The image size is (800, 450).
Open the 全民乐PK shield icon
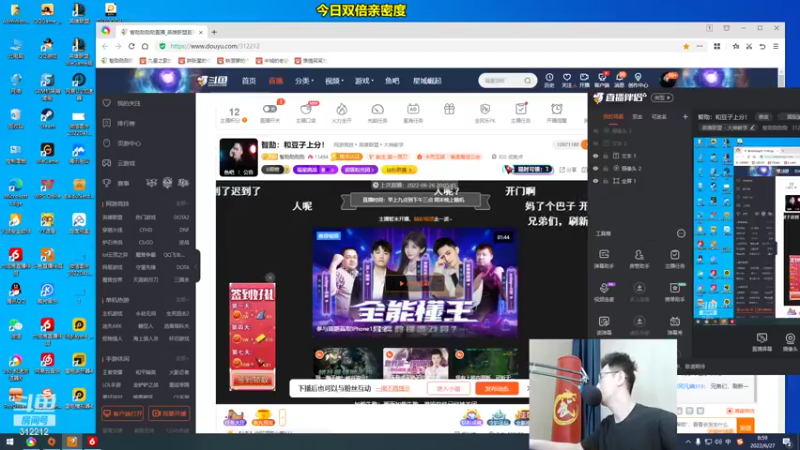coord(485,109)
